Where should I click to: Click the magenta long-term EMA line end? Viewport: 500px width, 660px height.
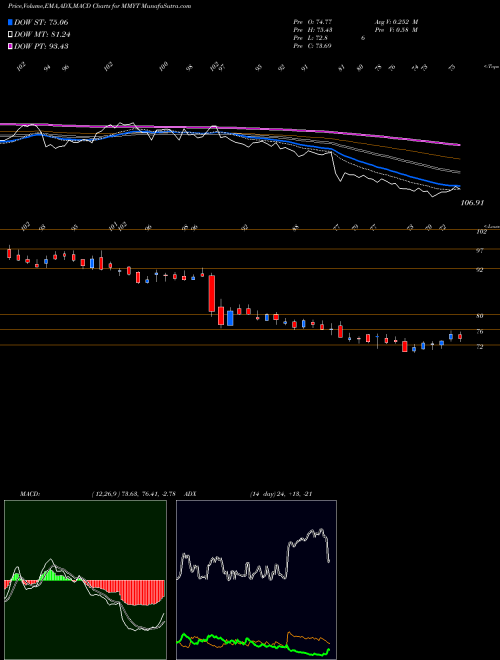[x=458, y=145]
